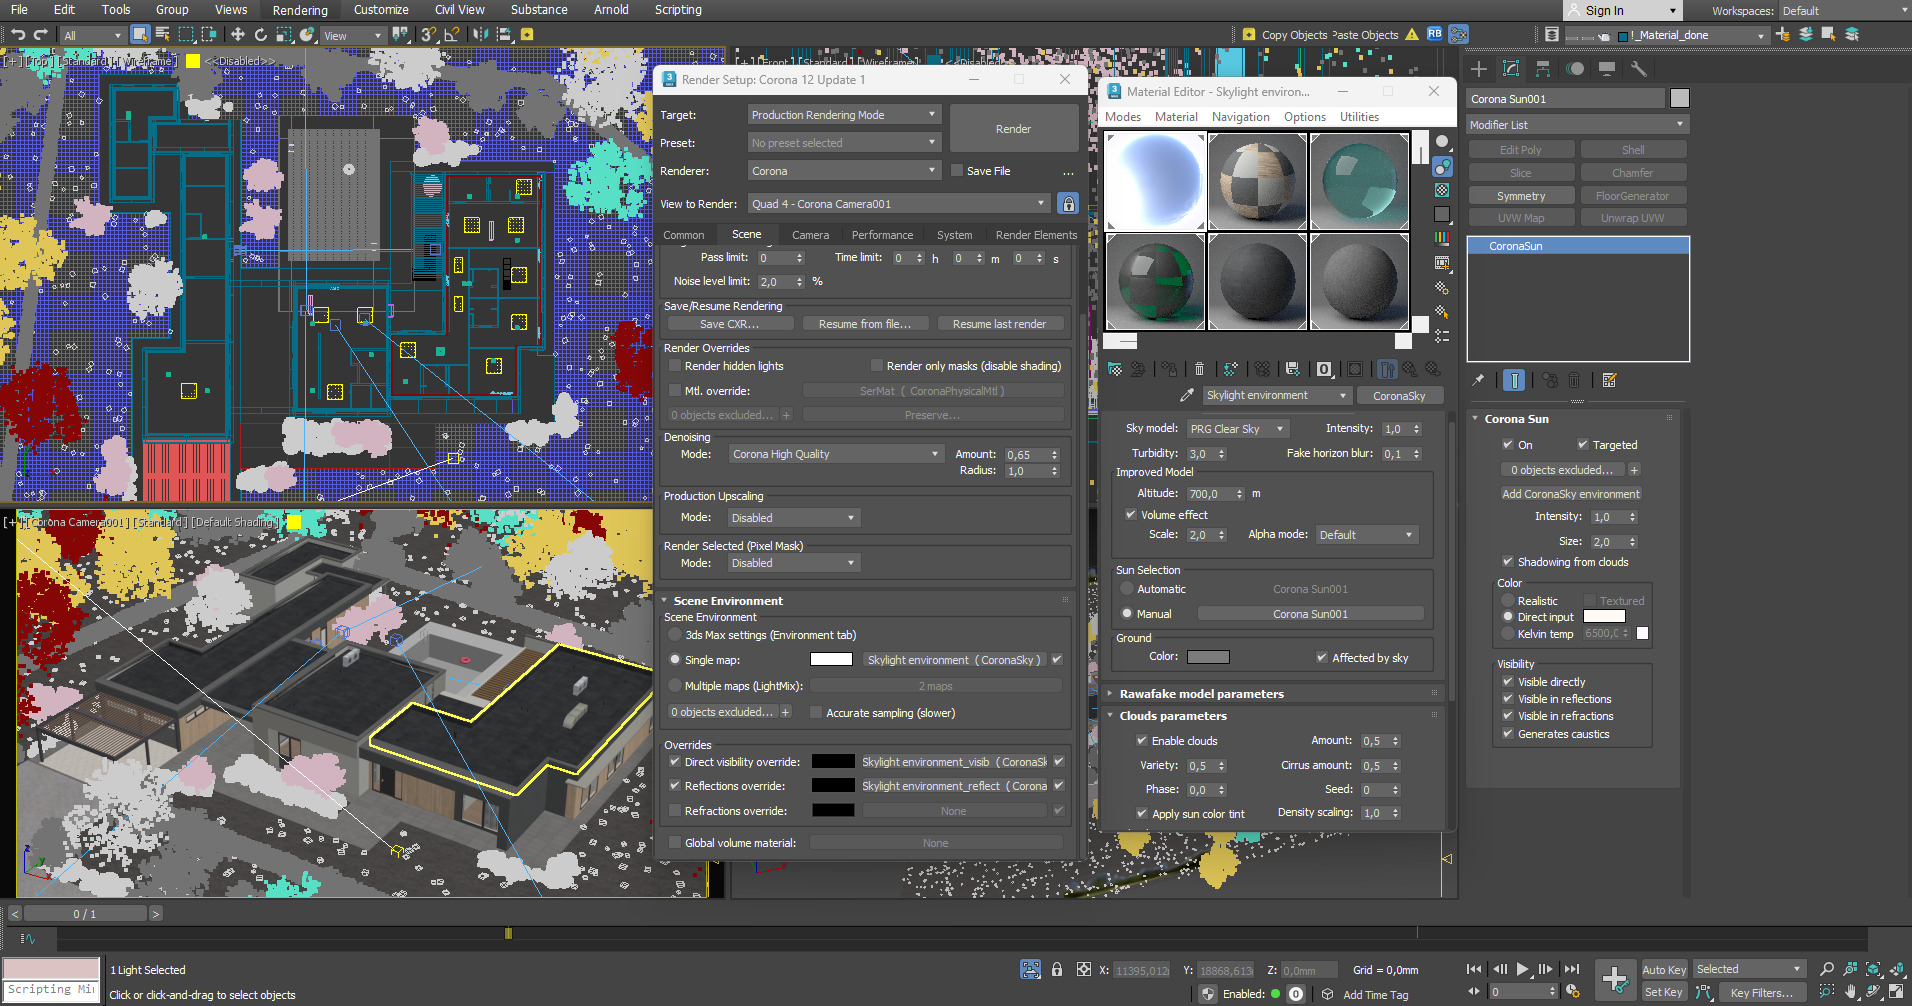Open Select by Name list tool
Image resolution: width=1912 pixels, height=1006 pixels.
[162, 35]
